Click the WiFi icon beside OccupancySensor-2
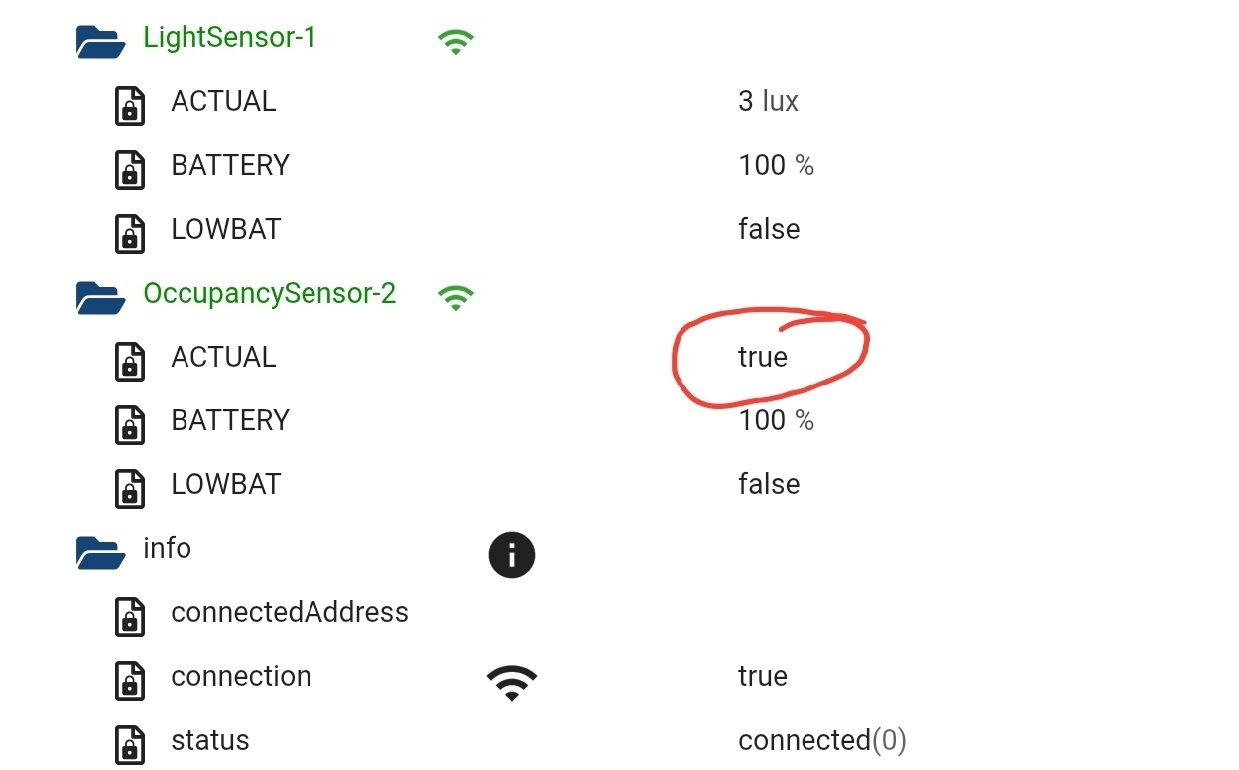This screenshot has width=1239, height=770. 455,296
